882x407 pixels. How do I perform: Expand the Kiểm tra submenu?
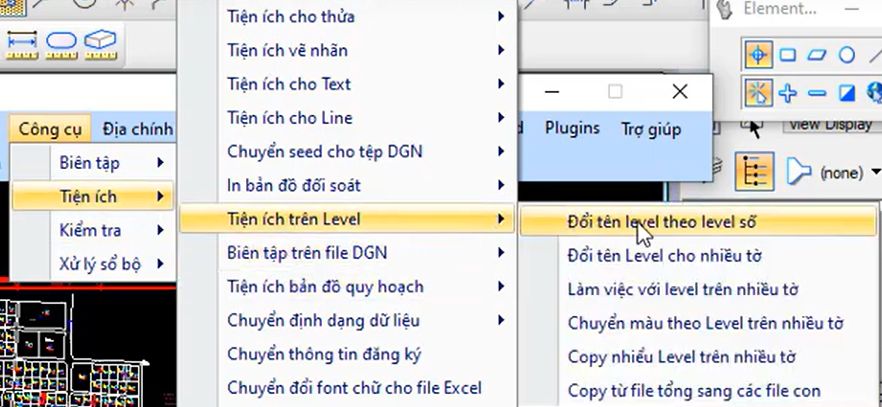coord(92,230)
